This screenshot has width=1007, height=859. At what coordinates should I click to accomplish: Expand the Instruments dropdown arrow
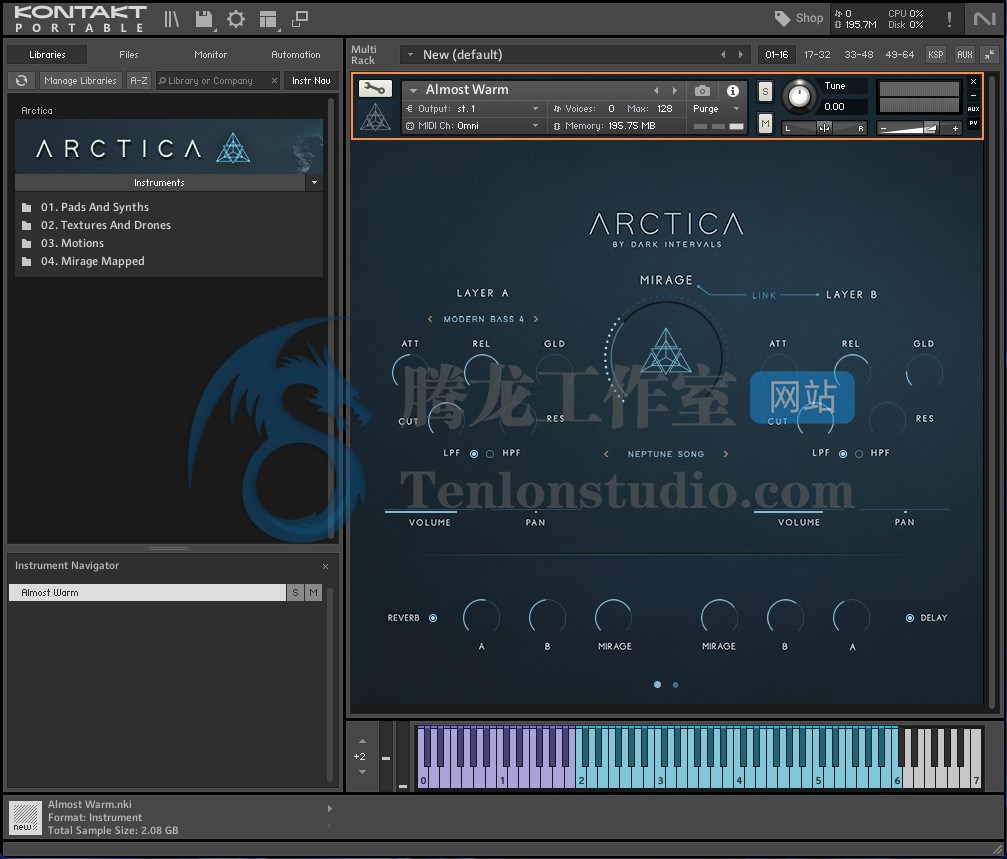point(314,183)
